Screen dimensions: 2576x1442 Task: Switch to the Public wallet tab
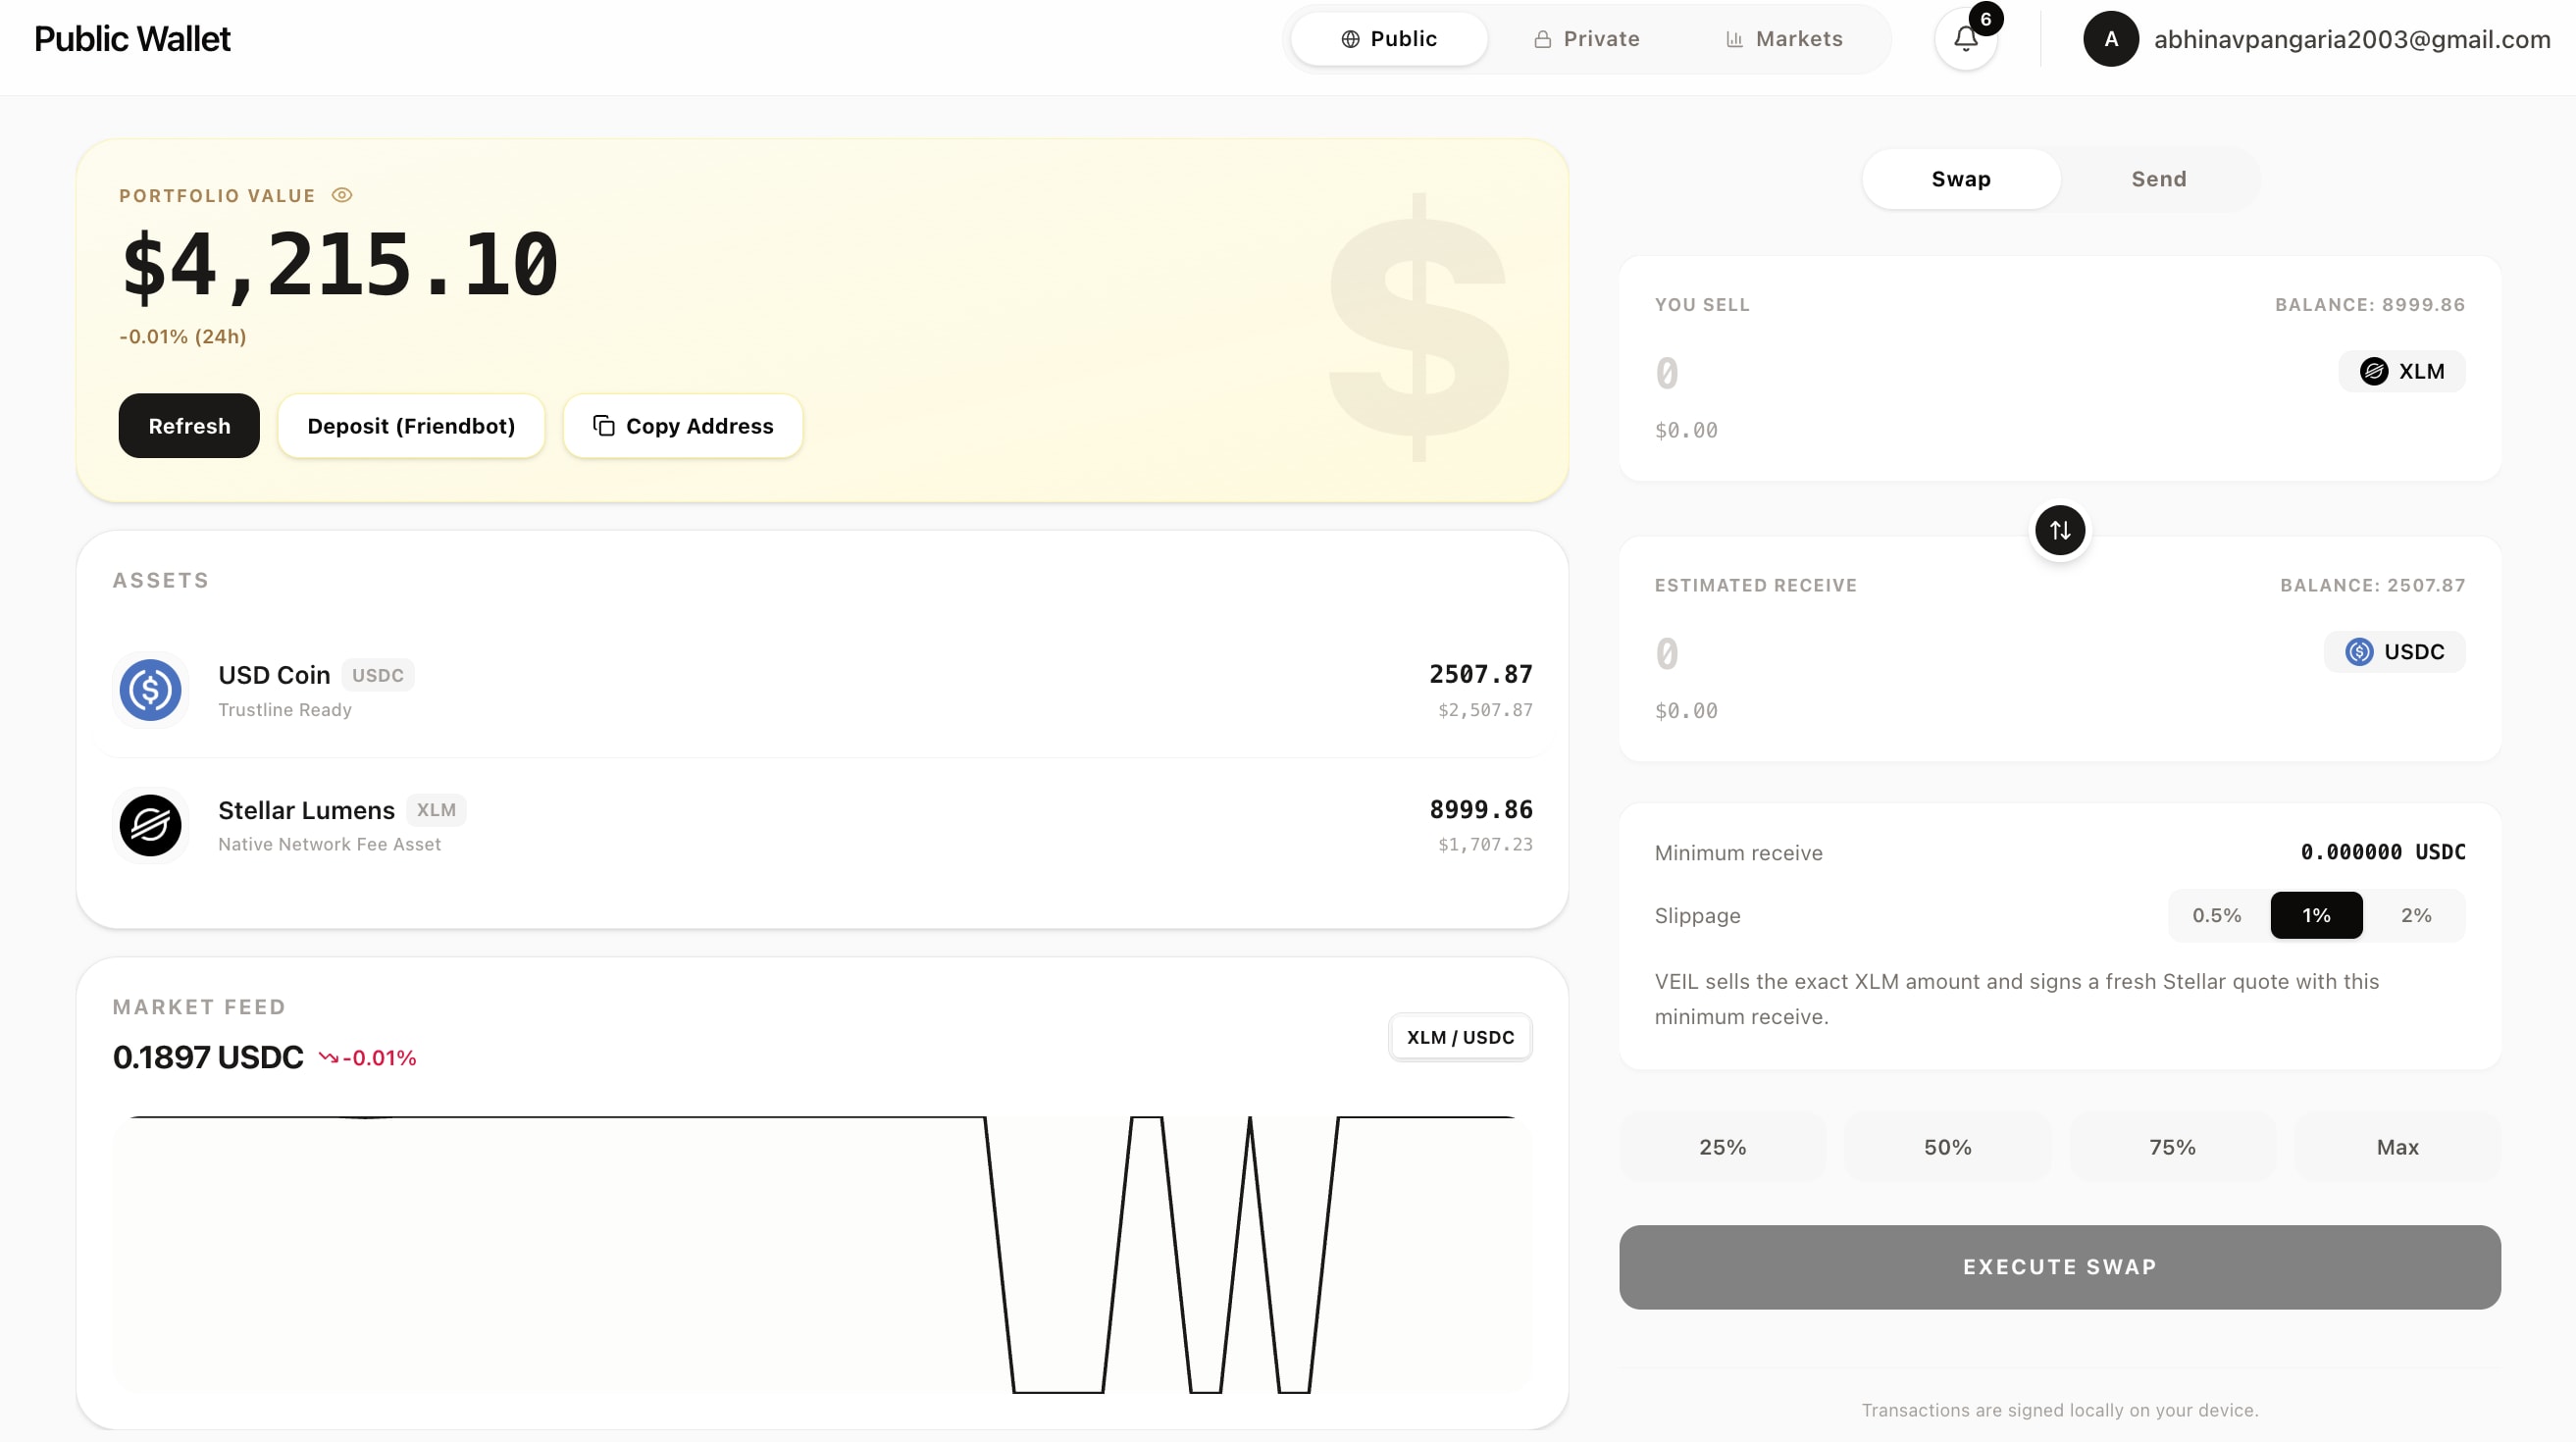click(1389, 39)
